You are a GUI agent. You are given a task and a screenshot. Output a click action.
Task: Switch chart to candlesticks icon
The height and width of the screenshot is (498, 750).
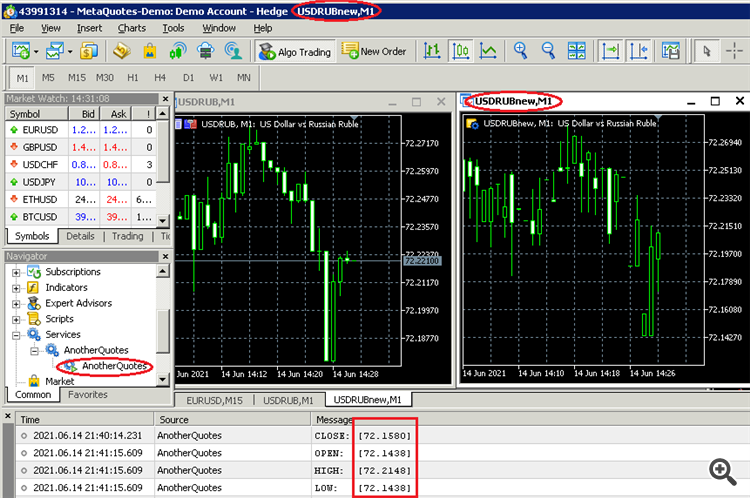pyautogui.click(x=460, y=51)
